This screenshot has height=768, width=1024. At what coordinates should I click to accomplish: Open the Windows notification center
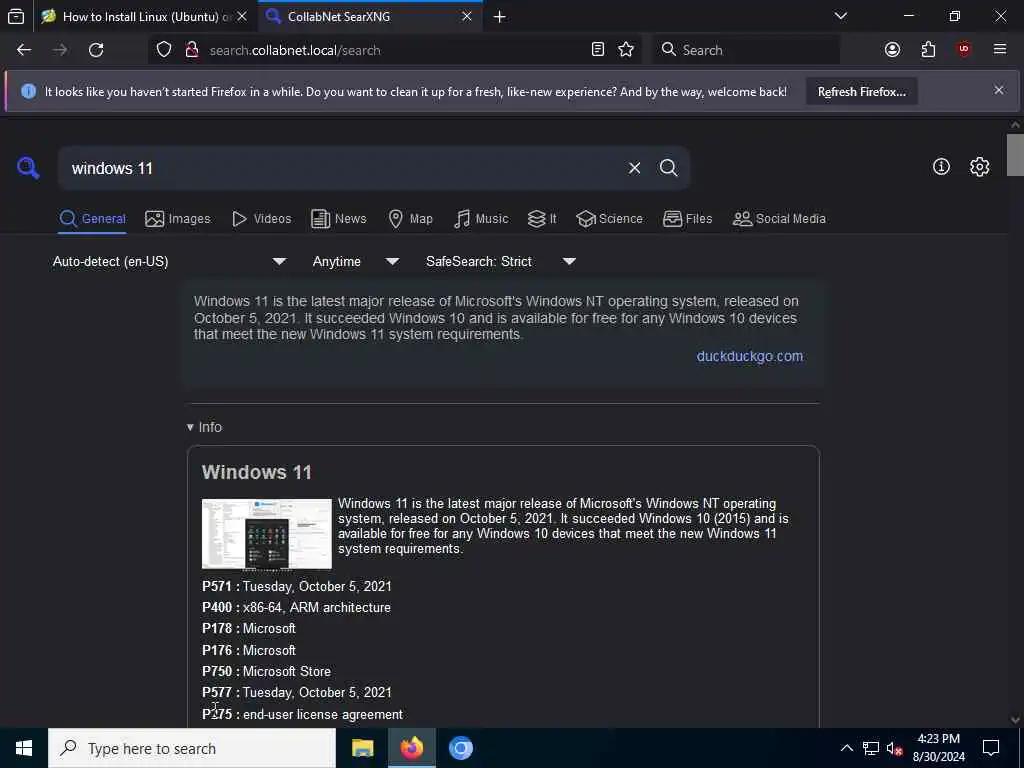pos(991,748)
